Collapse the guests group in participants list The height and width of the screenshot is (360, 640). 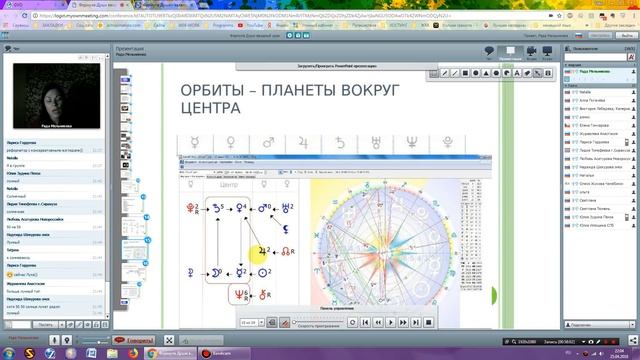pos(566,86)
